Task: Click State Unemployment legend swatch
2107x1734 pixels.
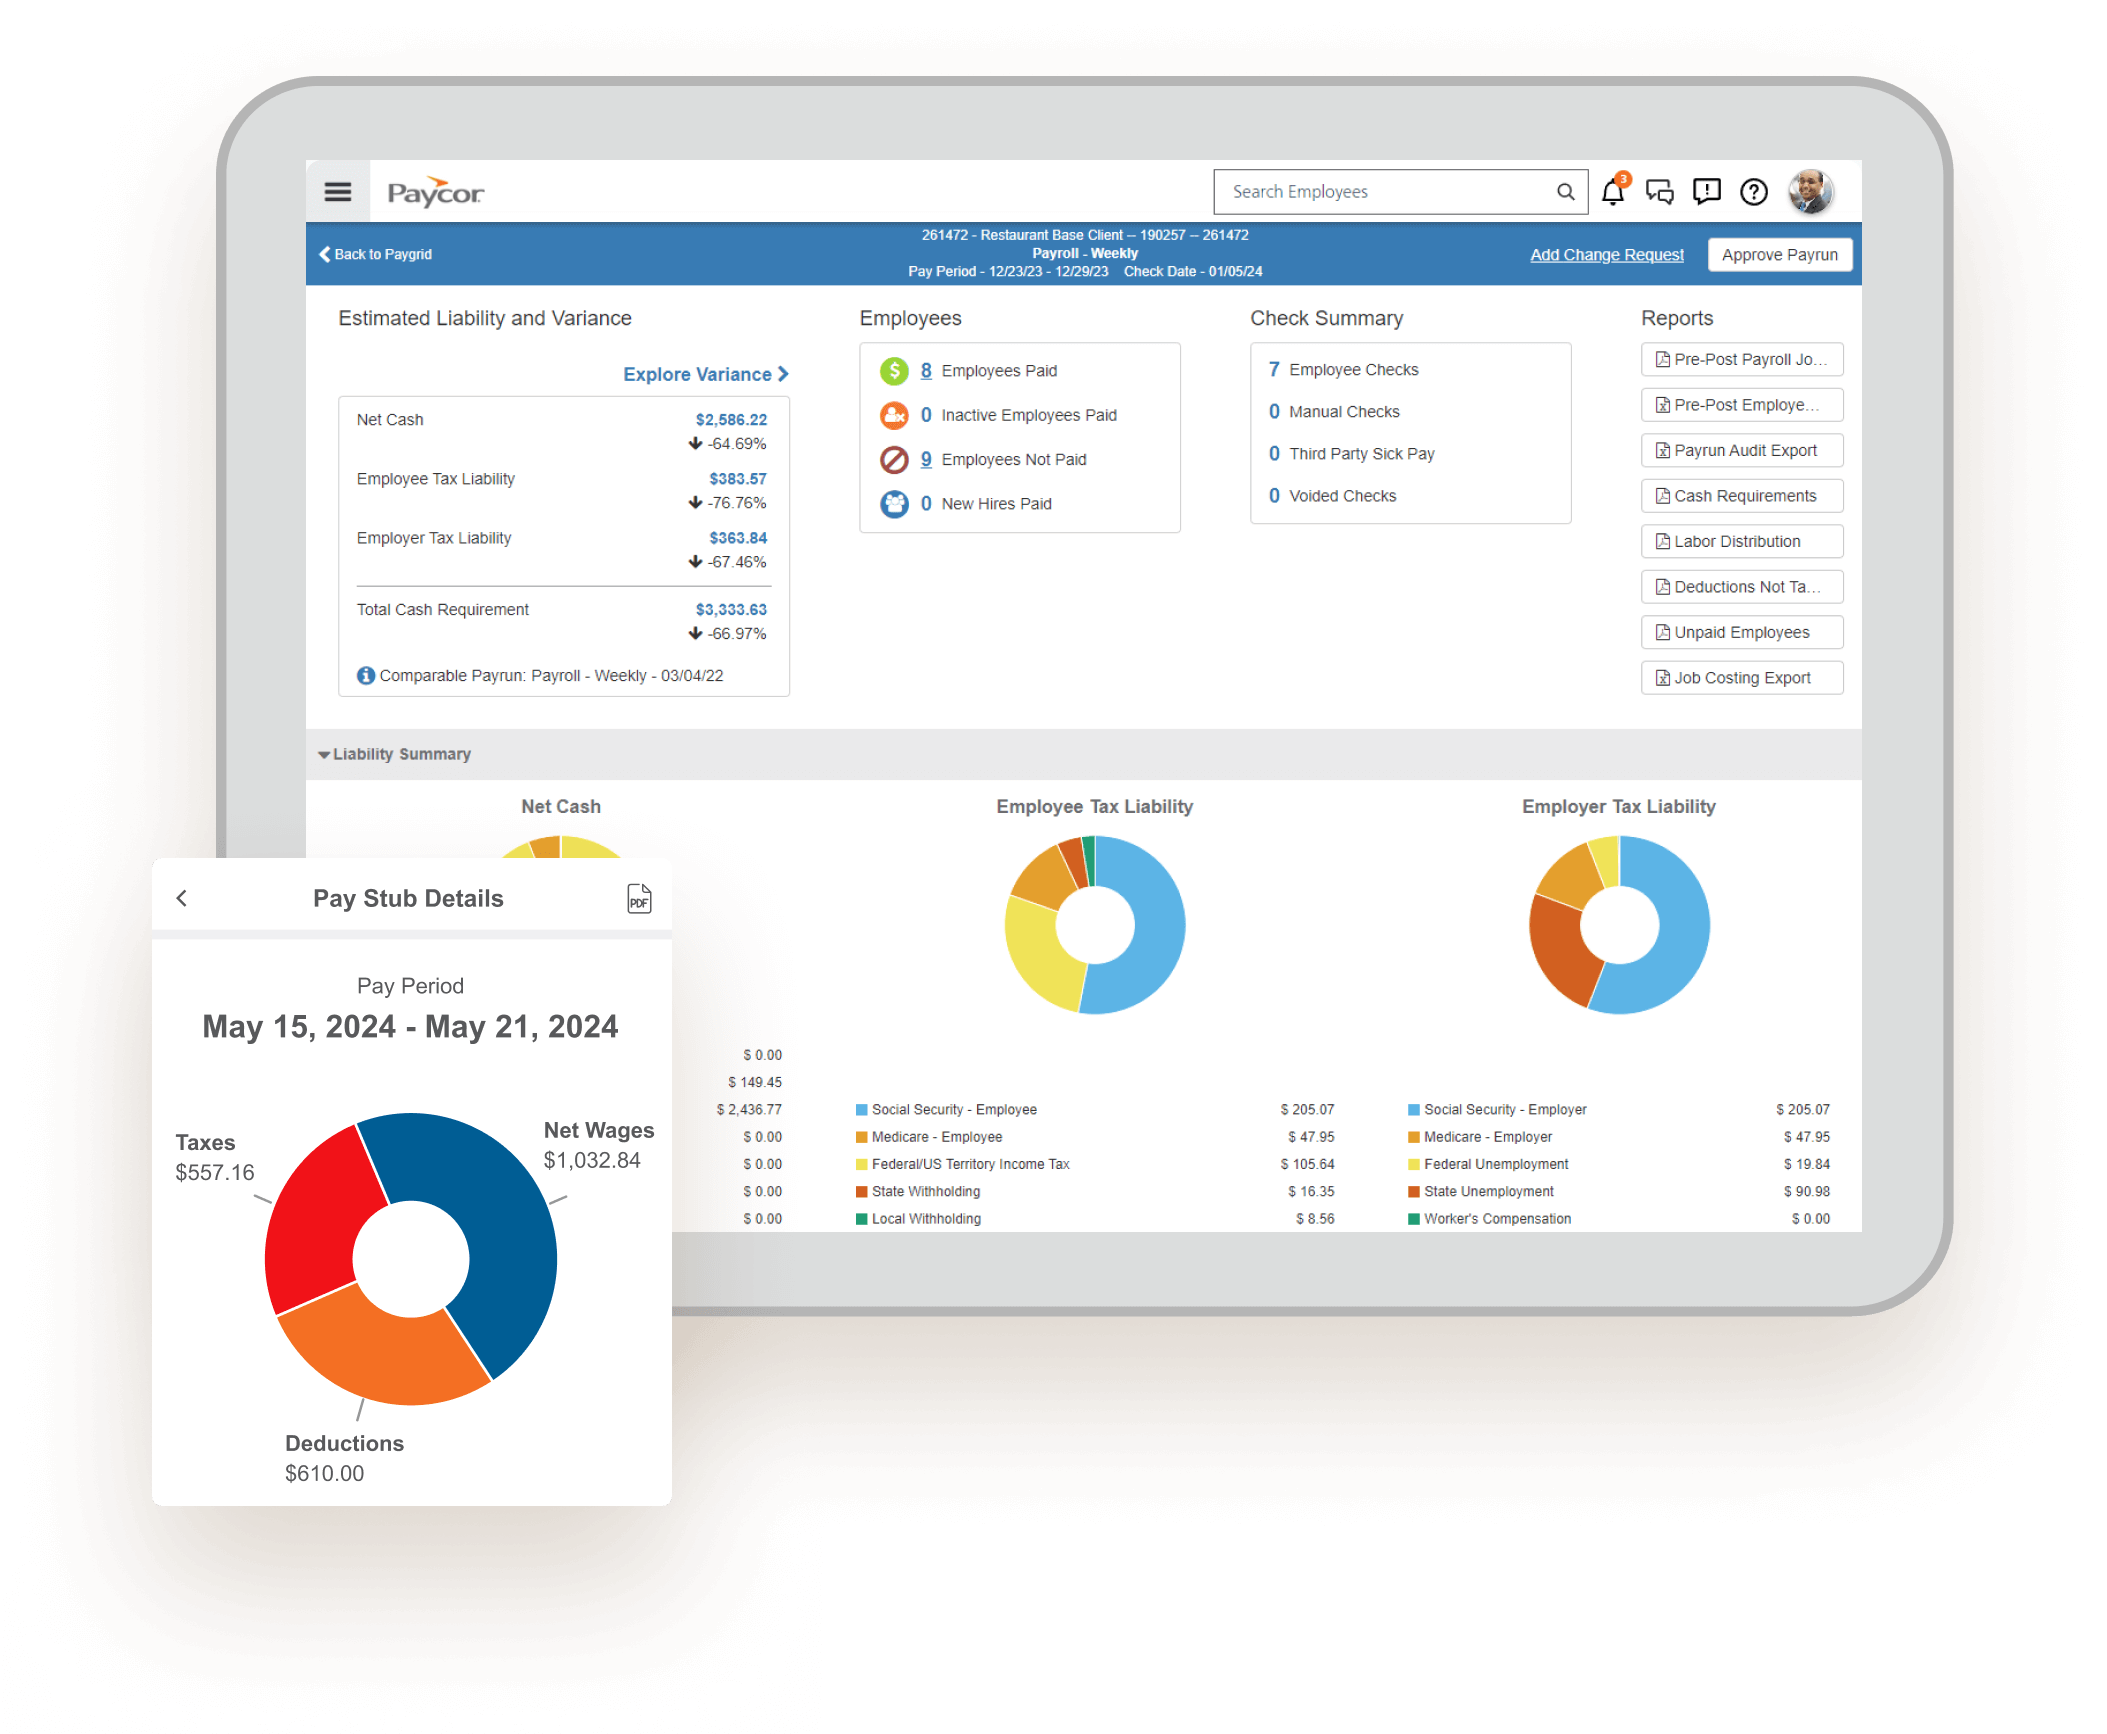Action: pyautogui.click(x=1414, y=1192)
